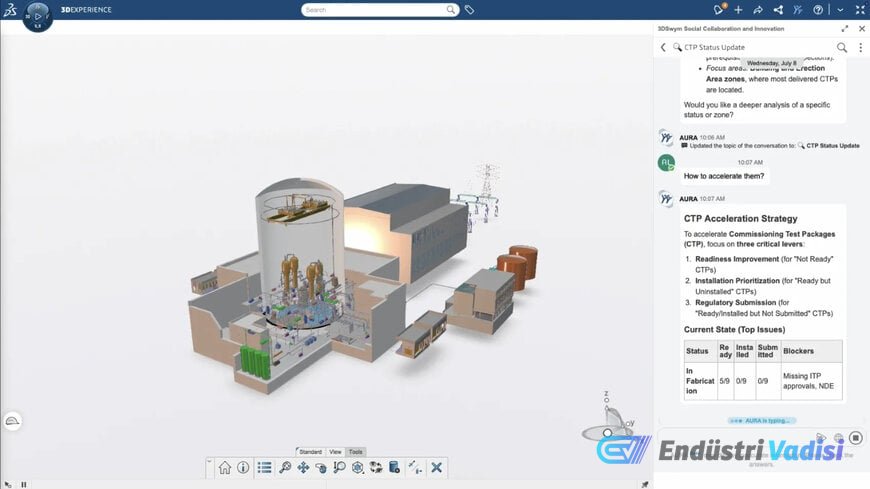Click the 'In Fabrication' status cell
Image resolution: width=870 pixels, height=489 pixels.
[700, 381]
